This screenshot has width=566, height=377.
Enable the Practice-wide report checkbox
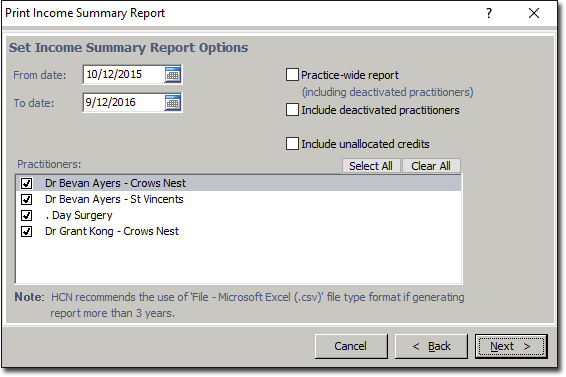pyautogui.click(x=292, y=75)
